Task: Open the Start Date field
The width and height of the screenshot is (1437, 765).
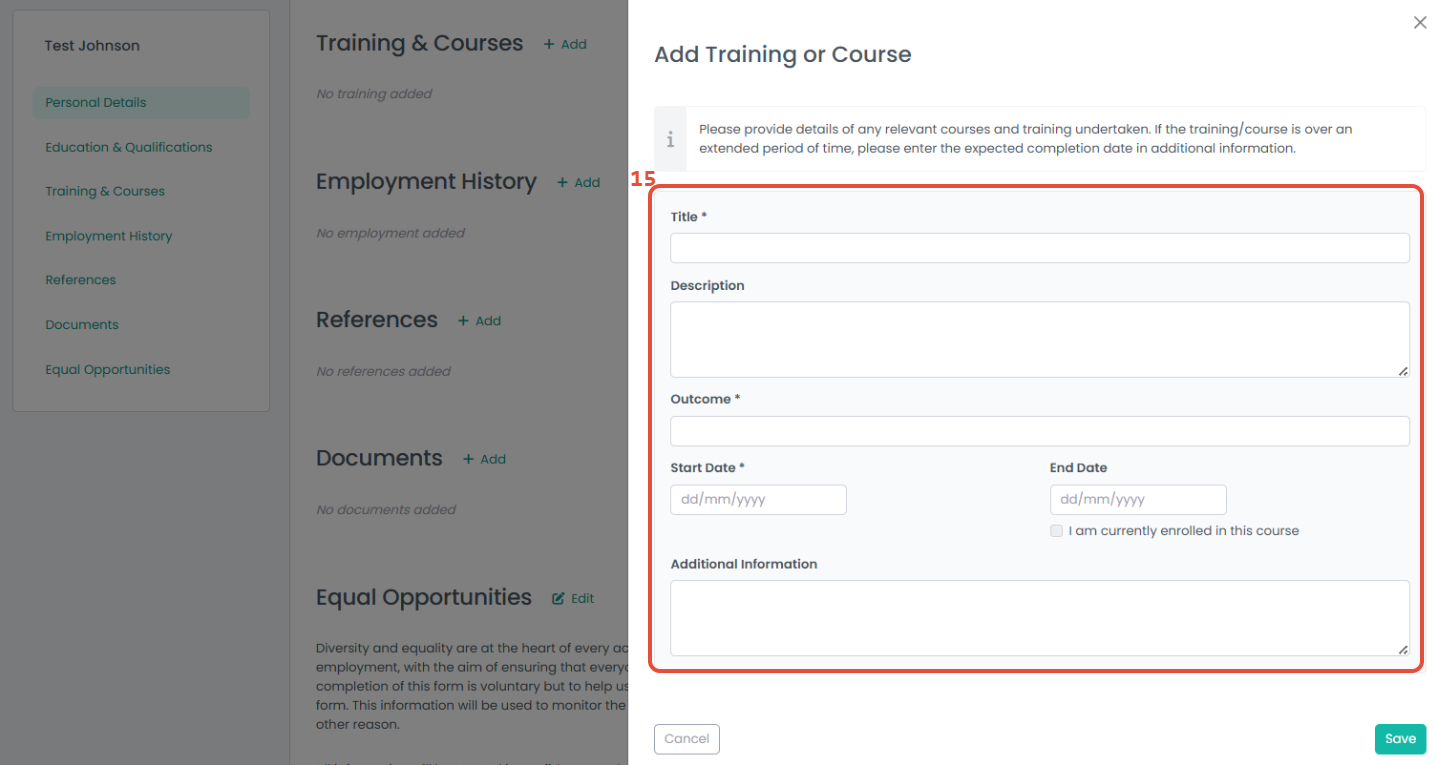Action: coord(758,499)
